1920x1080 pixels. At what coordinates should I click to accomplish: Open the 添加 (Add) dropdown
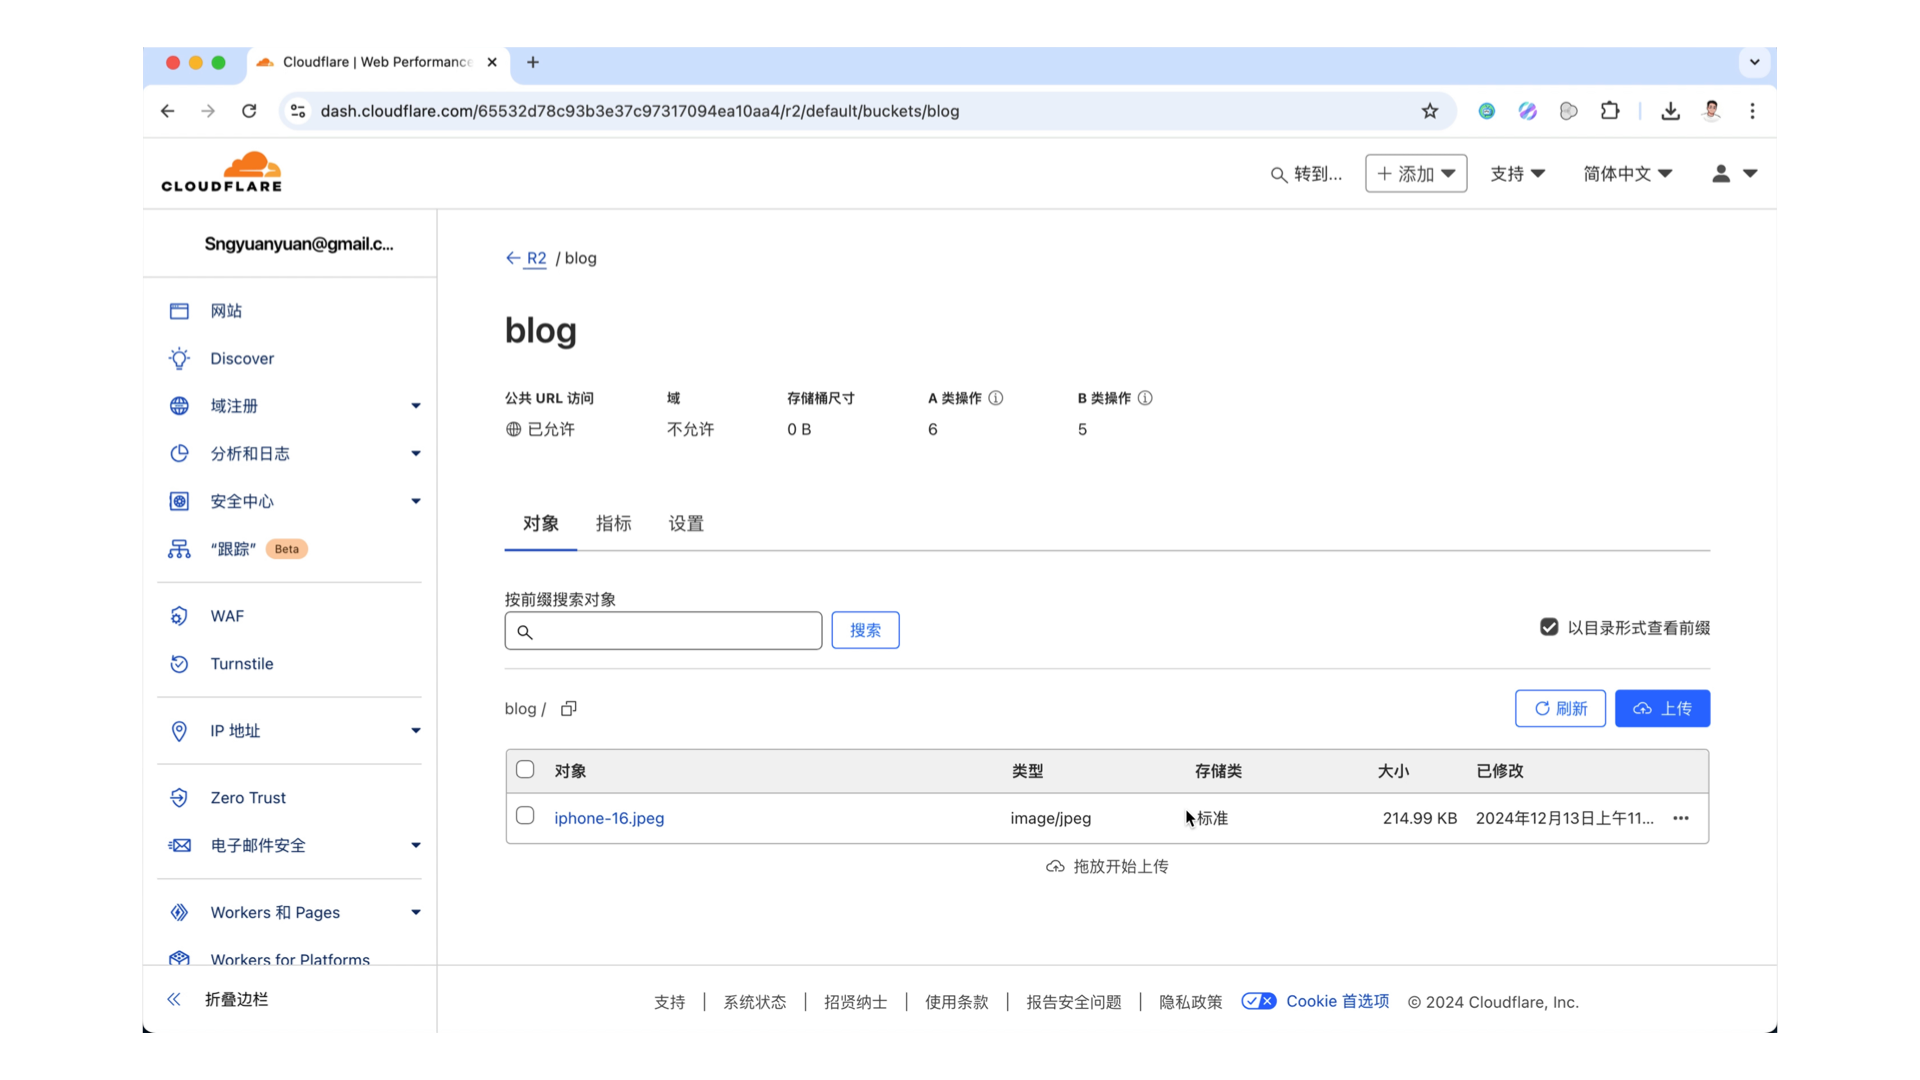(1415, 173)
